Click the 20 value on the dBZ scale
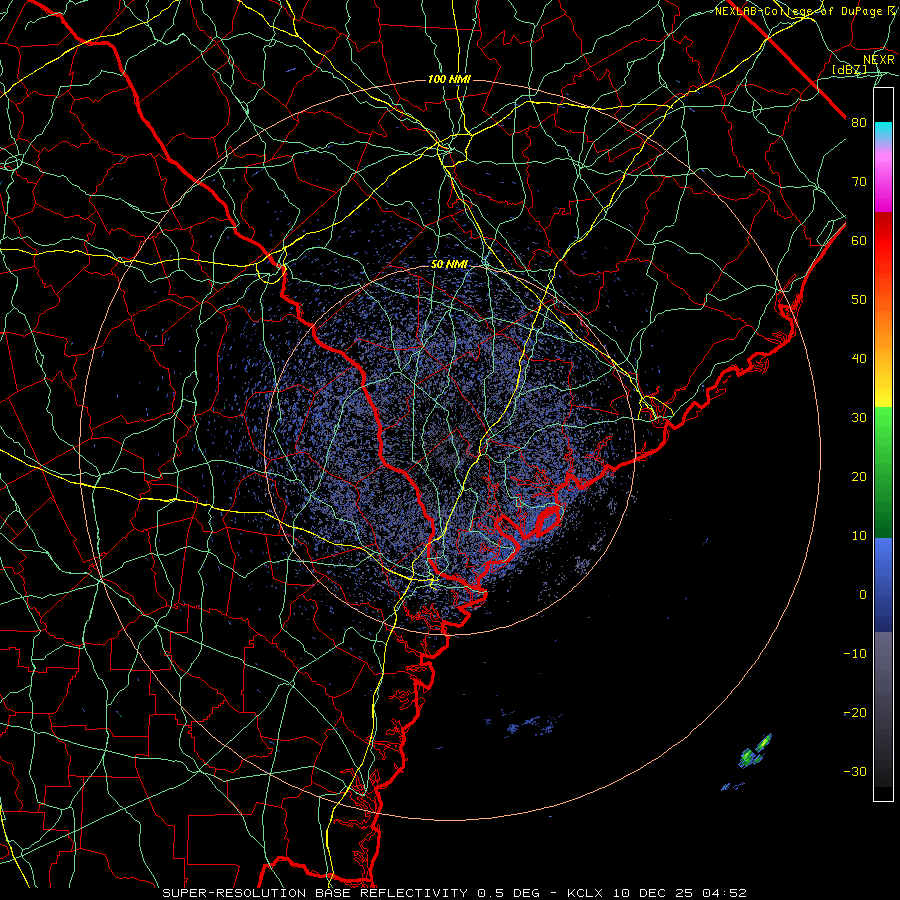 click(859, 477)
